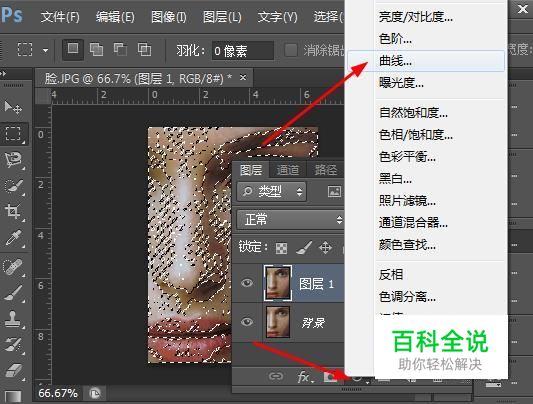
Task: Select the Eraser tool
Action: pos(13,370)
